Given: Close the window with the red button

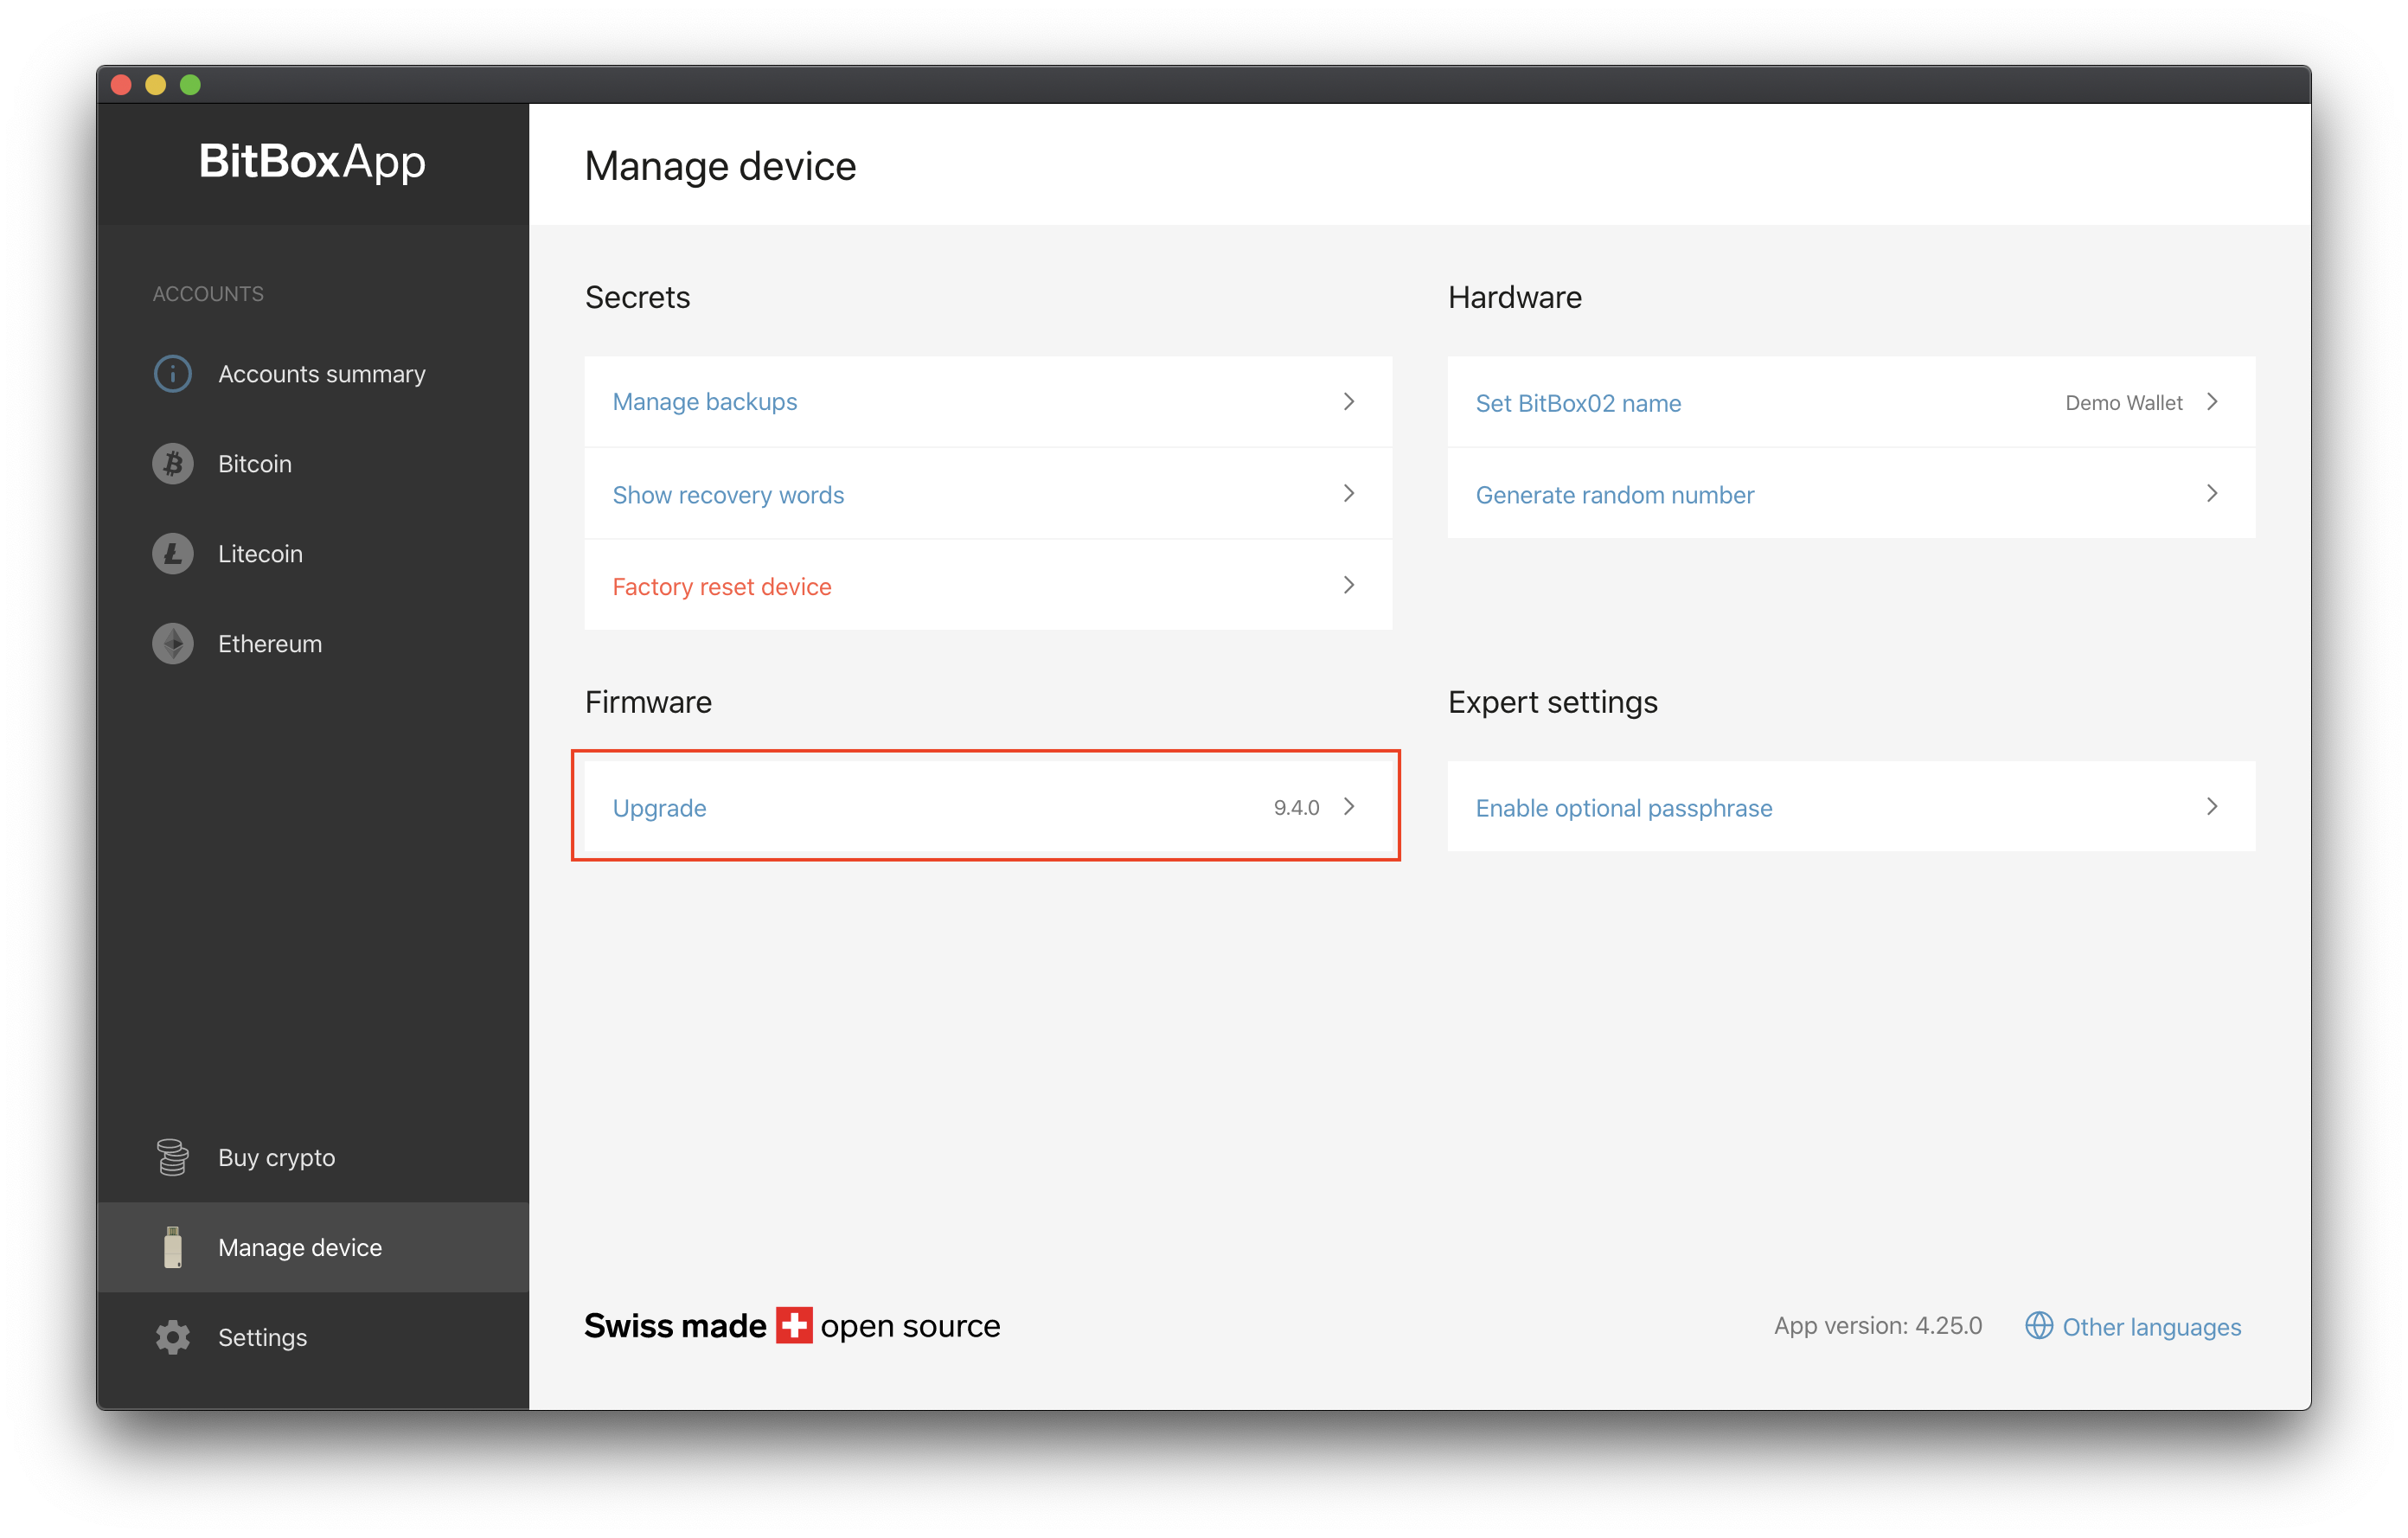Looking at the screenshot, I should pyautogui.click(x=122, y=85).
